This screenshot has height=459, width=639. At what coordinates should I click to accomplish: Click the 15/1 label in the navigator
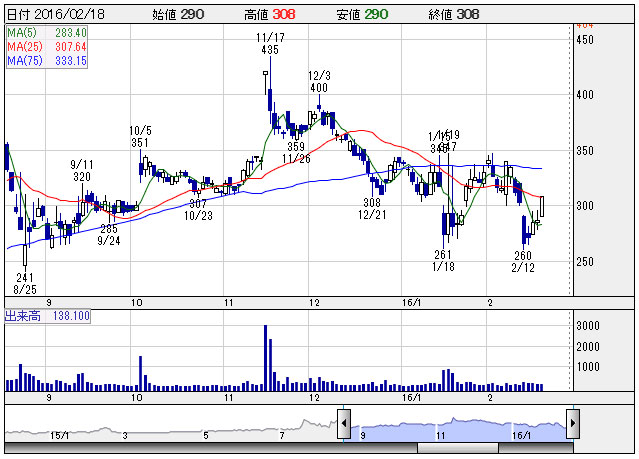pos(59,436)
